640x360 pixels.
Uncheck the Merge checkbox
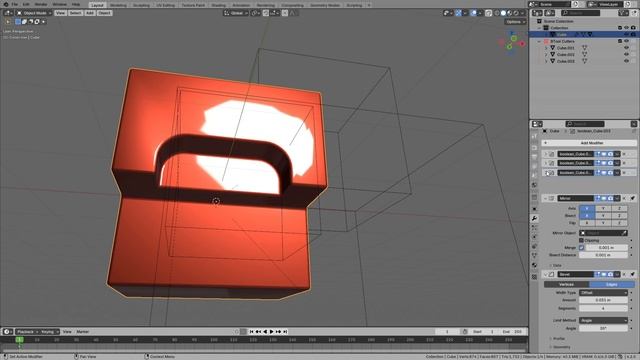(x=582, y=248)
